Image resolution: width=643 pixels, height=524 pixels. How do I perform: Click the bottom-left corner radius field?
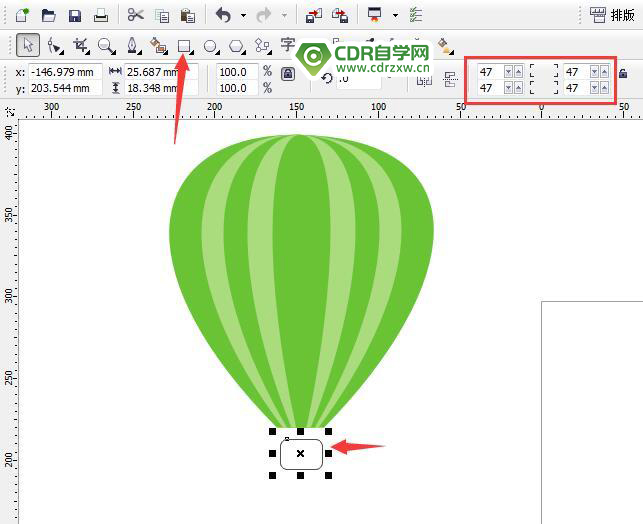[x=490, y=88]
